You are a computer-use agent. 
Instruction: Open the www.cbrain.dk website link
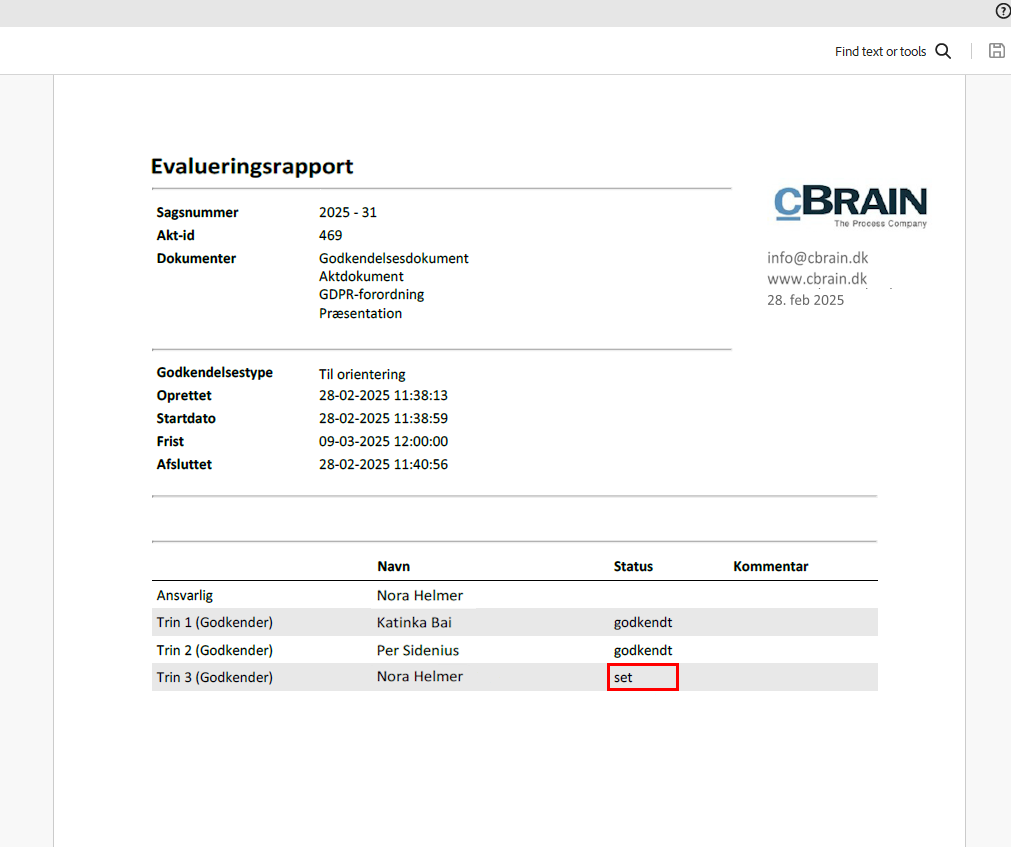(x=817, y=279)
